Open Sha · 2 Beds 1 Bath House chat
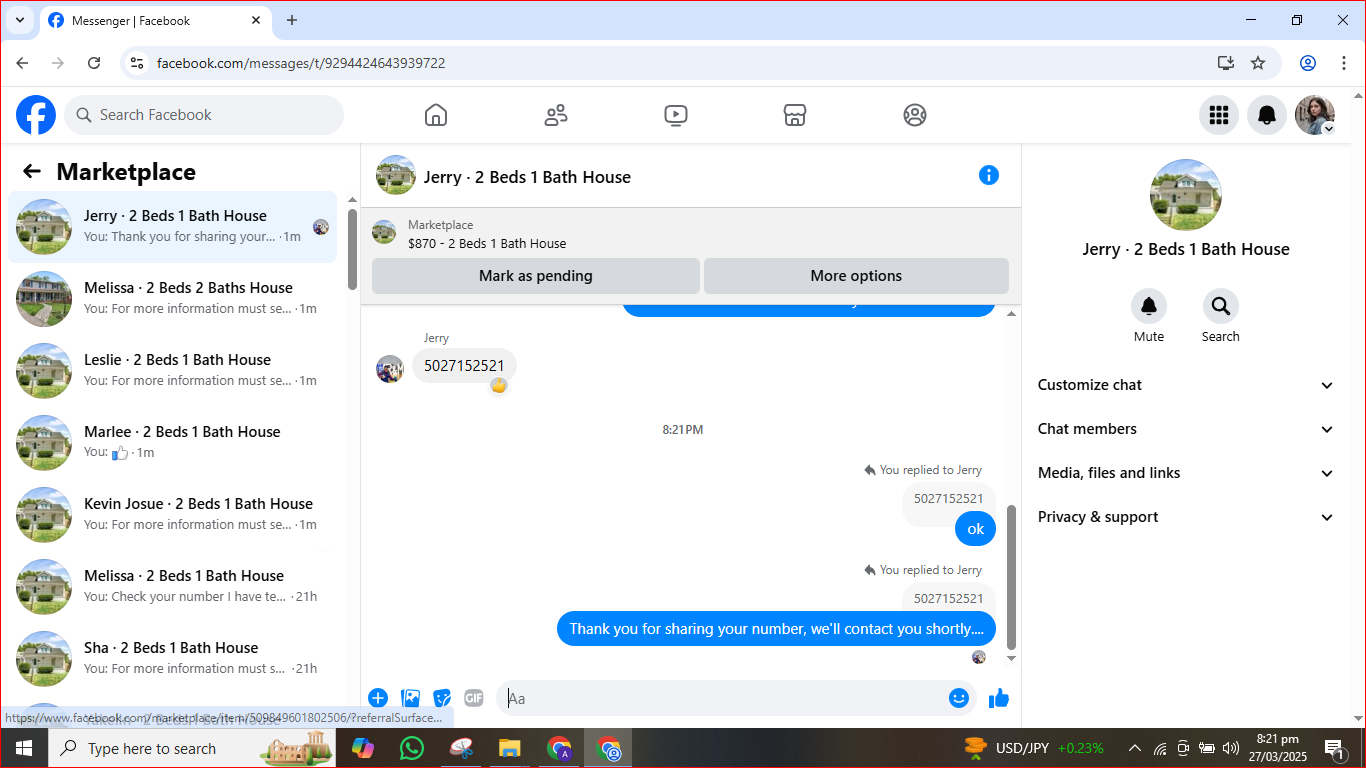 pos(173,659)
